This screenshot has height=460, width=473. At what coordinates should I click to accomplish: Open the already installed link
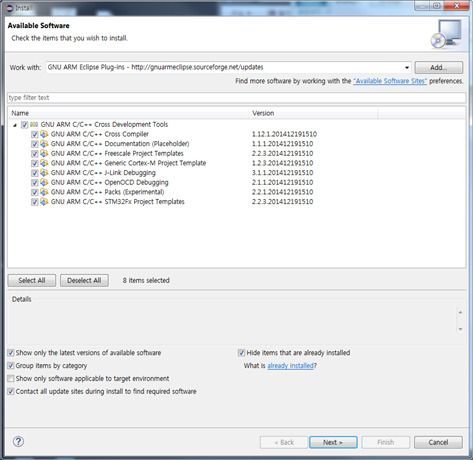[291, 366]
